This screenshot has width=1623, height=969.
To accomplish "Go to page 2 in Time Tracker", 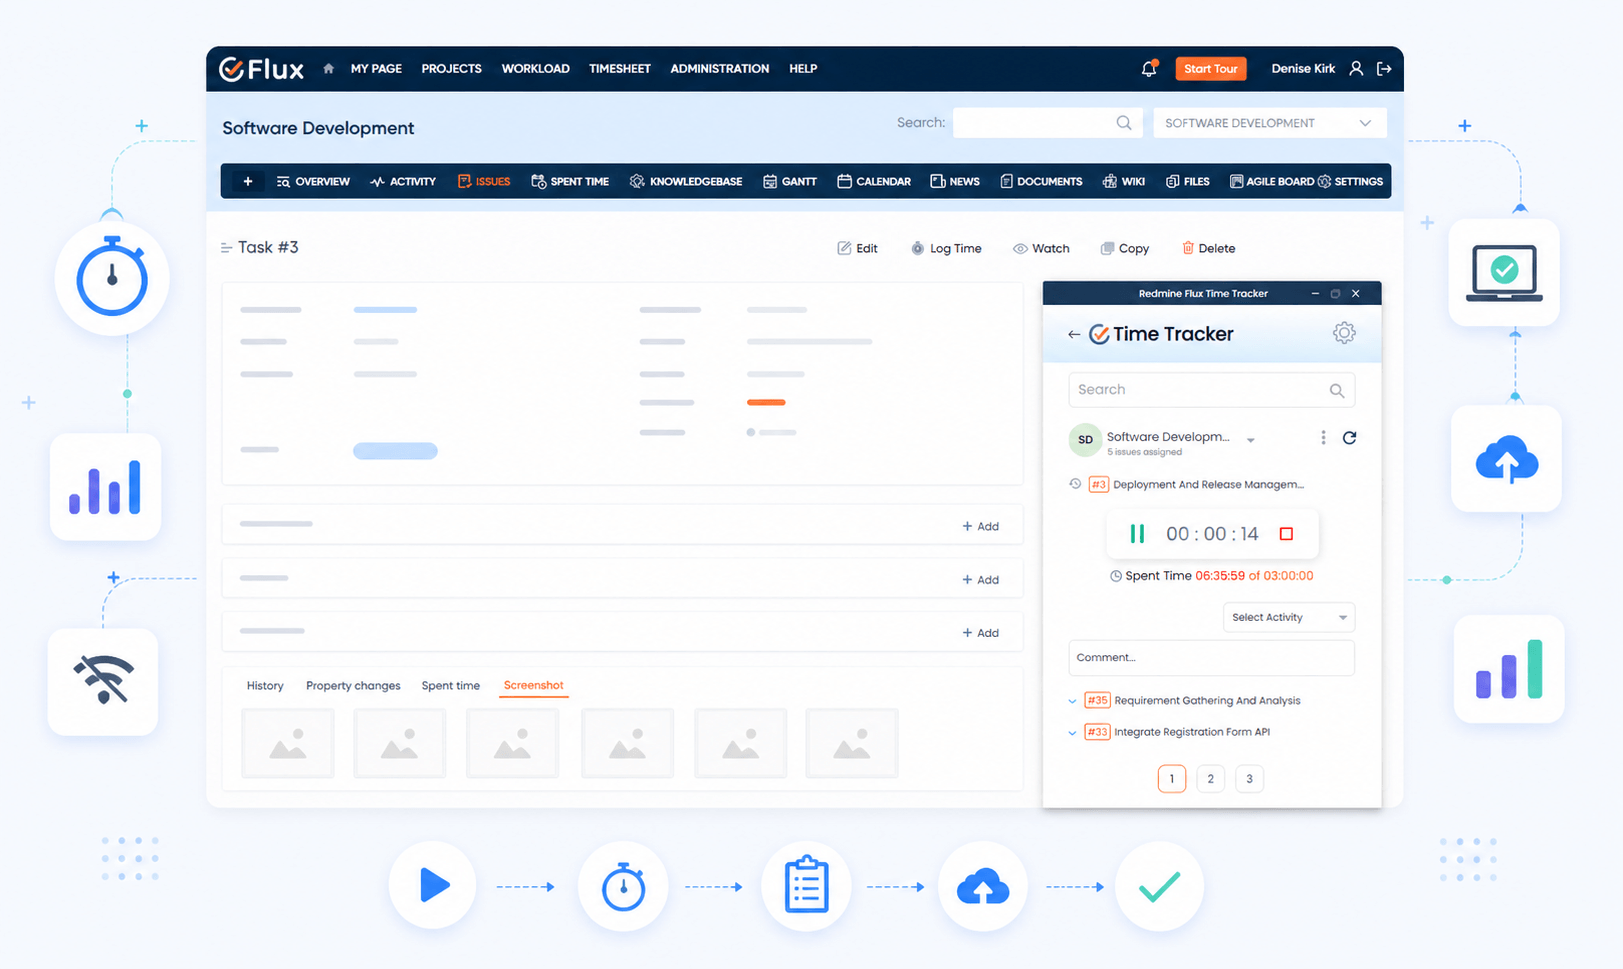I will 1210,779.
